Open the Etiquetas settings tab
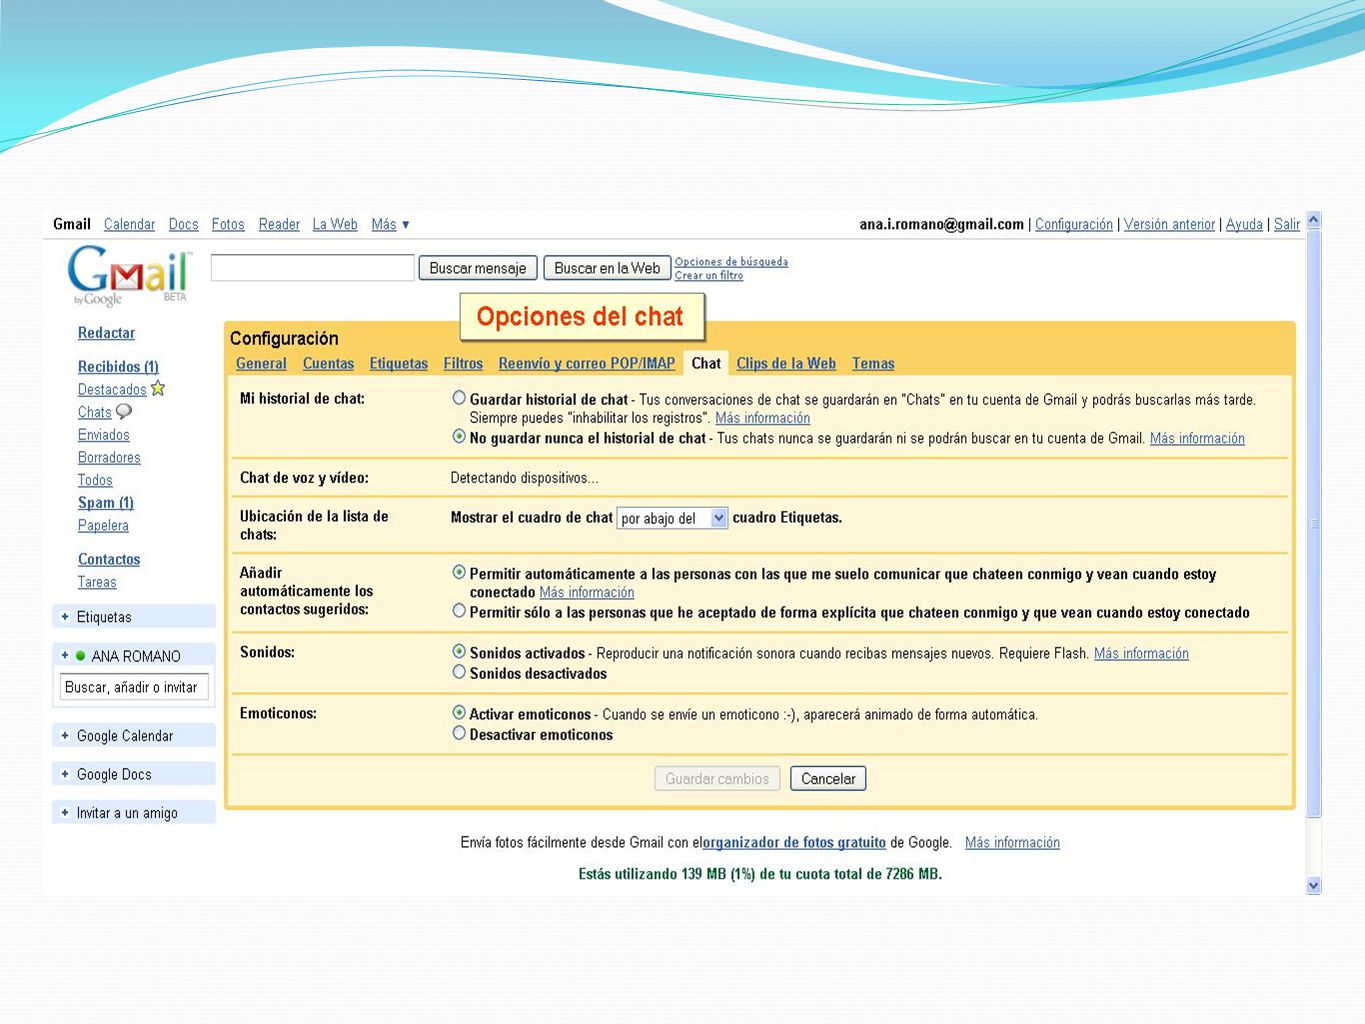This screenshot has height=1024, width=1365. pyautogui.click(x=398, y=364)
